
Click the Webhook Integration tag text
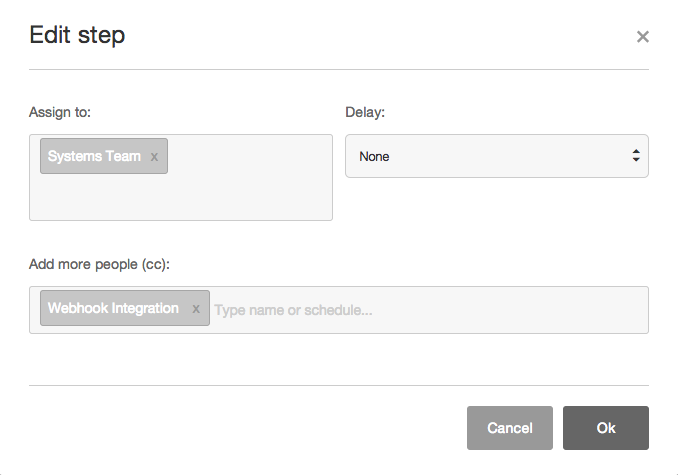(x=113, y=308)
